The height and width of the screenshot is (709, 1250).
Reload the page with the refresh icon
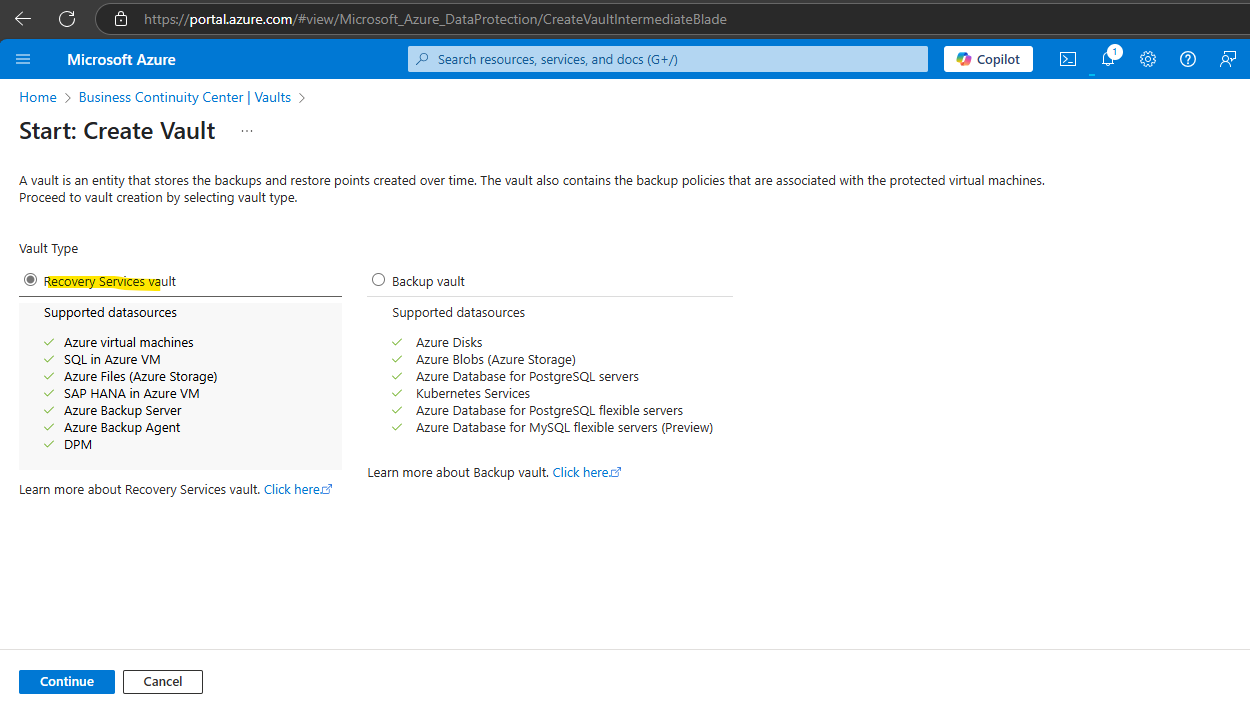(67, 19)
